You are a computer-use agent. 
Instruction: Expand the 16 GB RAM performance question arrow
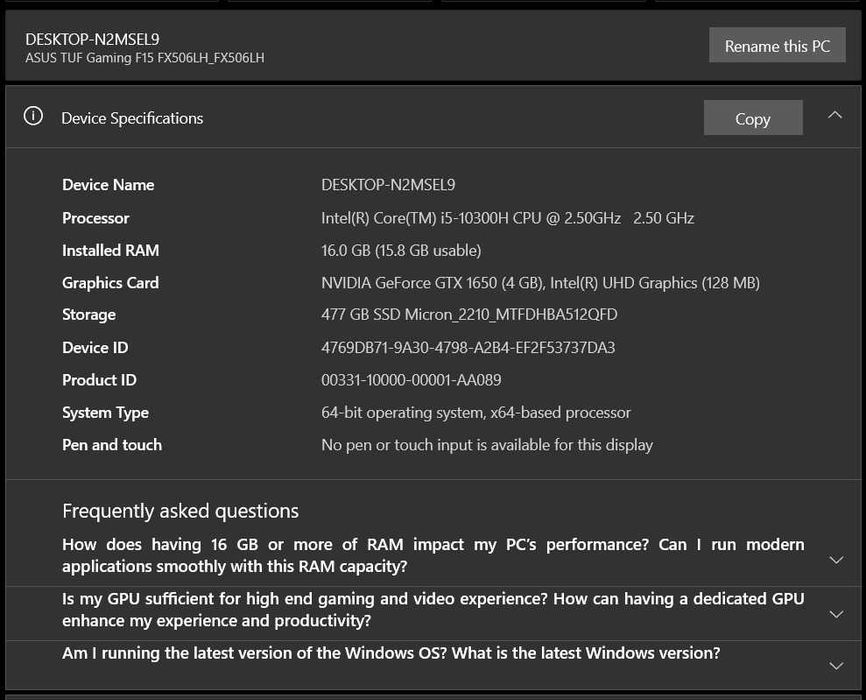(x=837, y=560)
